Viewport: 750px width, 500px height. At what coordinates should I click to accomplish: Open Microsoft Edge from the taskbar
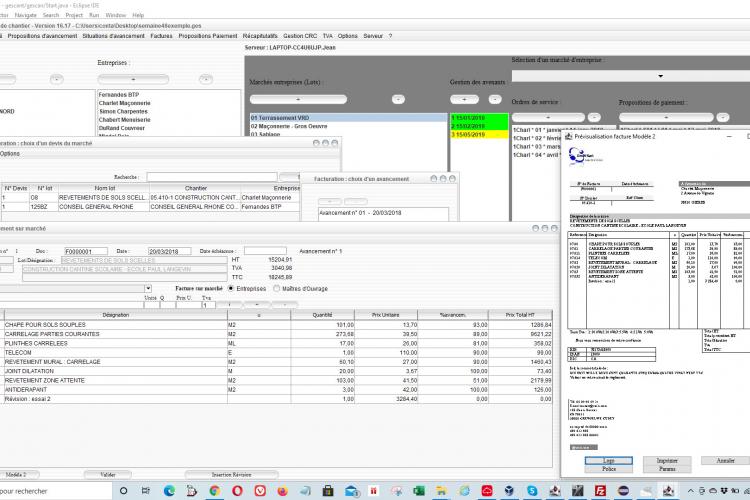point(169,490)
